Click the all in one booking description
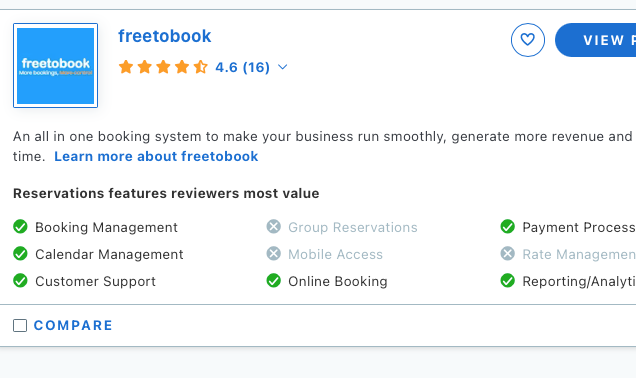This screenshot has height=378, width=636. coord(324,146)
